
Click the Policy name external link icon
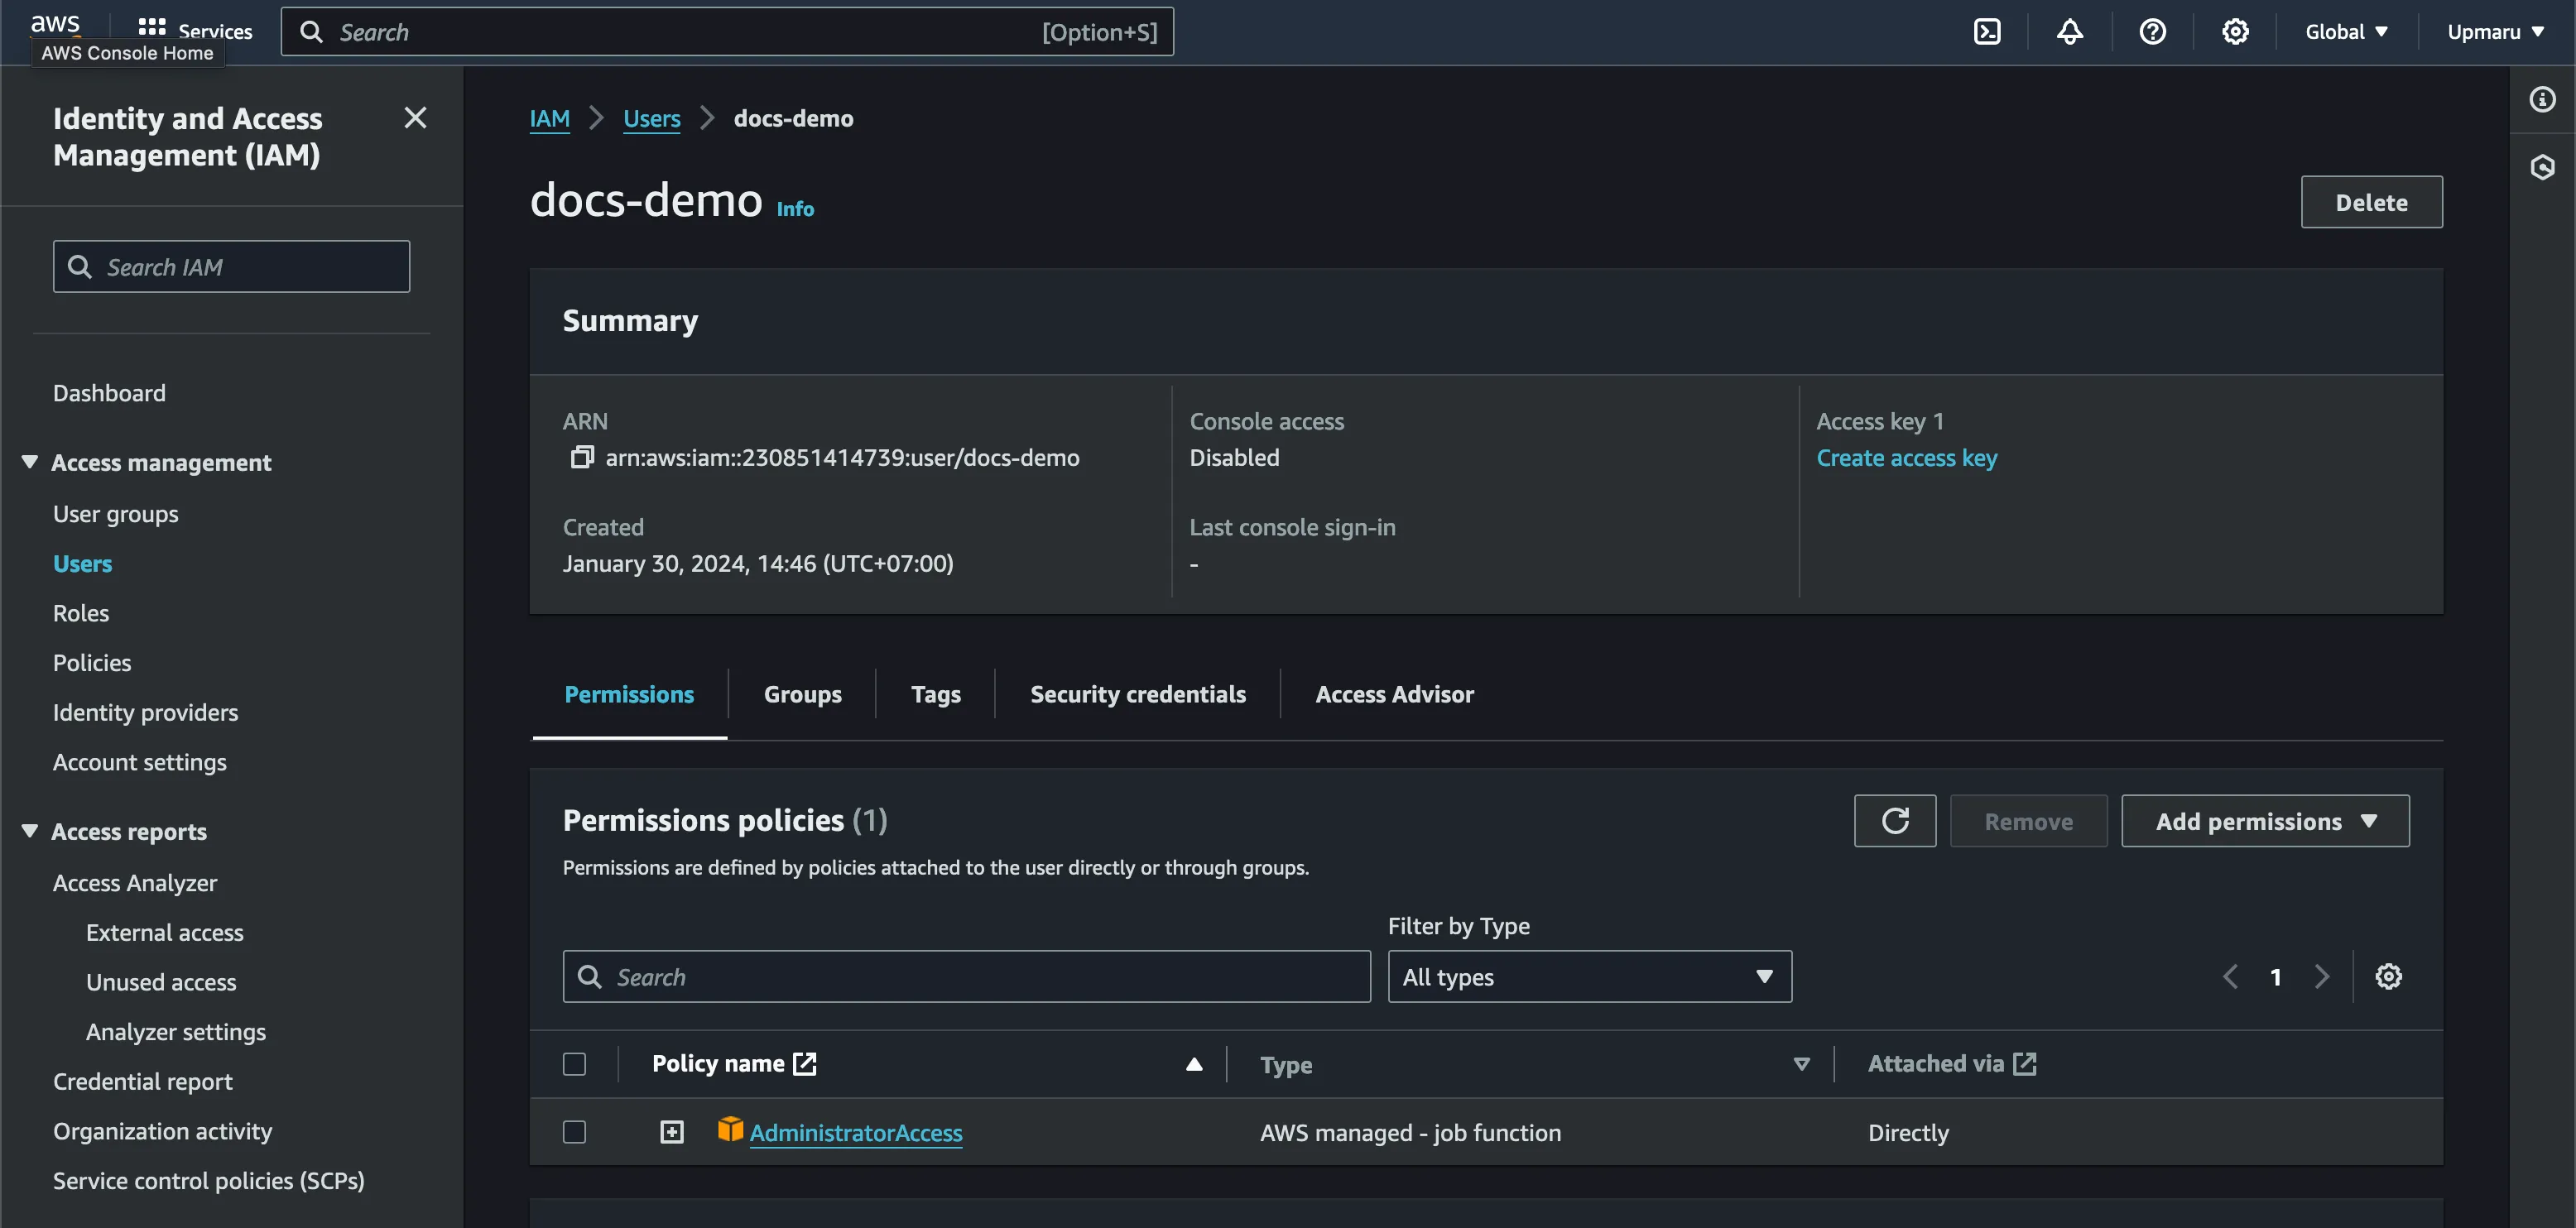(804, 1063)
